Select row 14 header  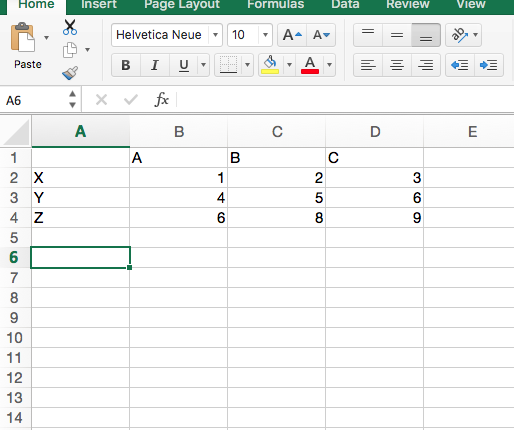(x=15, y=417)
